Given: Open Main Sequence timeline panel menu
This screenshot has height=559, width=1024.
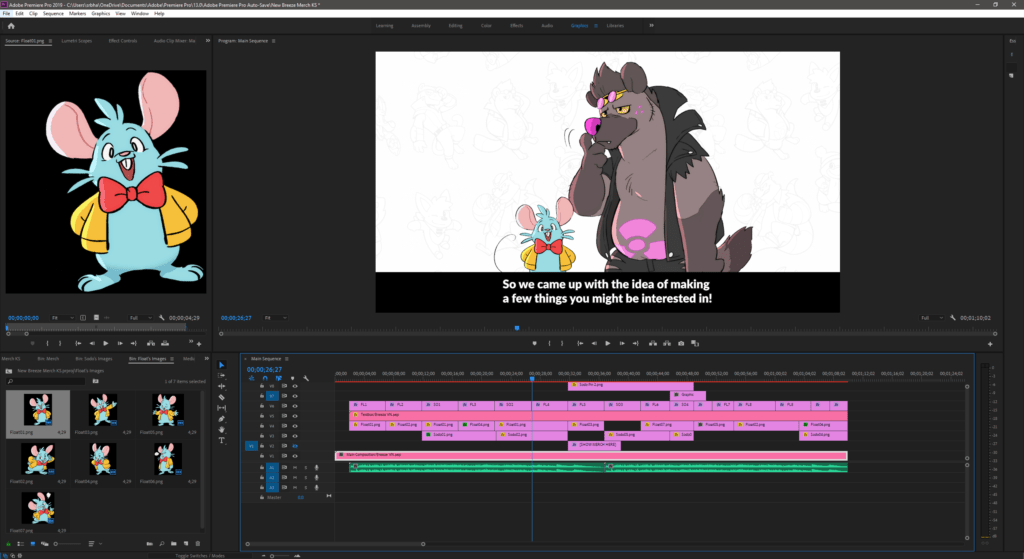Looking at the screenshot, I should (x=287, y=359).
